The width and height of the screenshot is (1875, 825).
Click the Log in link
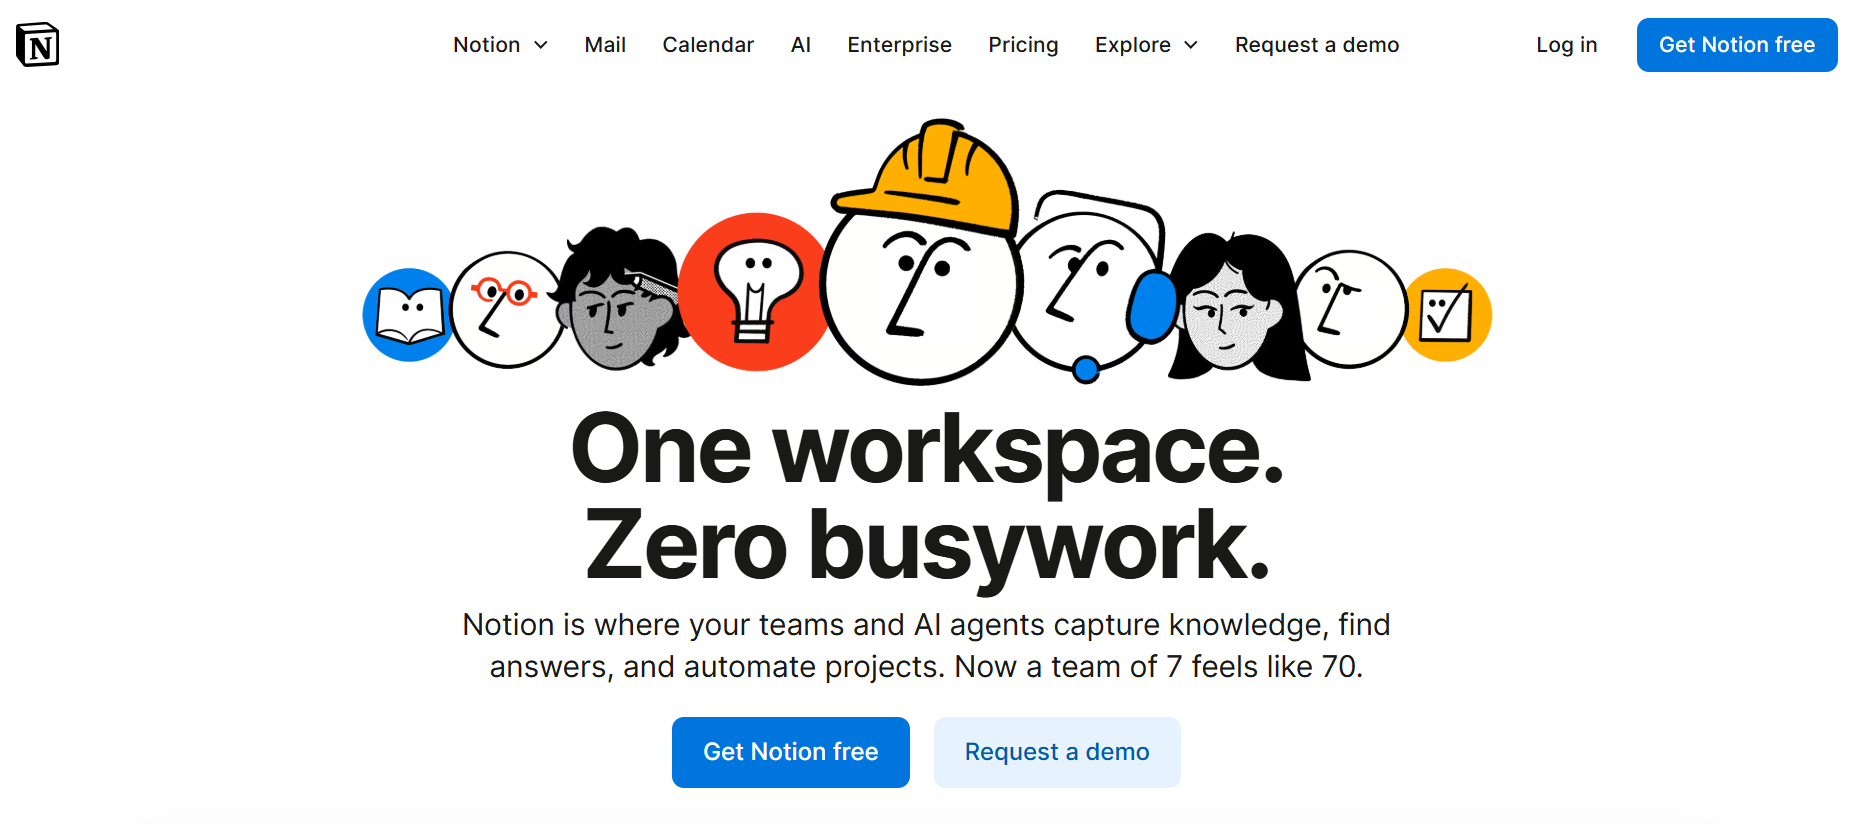(x=1566, y=45)
